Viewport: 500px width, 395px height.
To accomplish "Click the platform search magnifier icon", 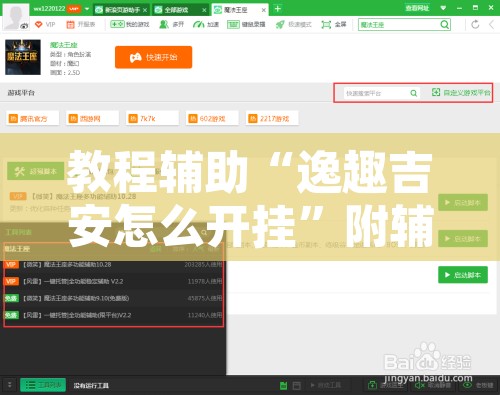I will [414, 93].
